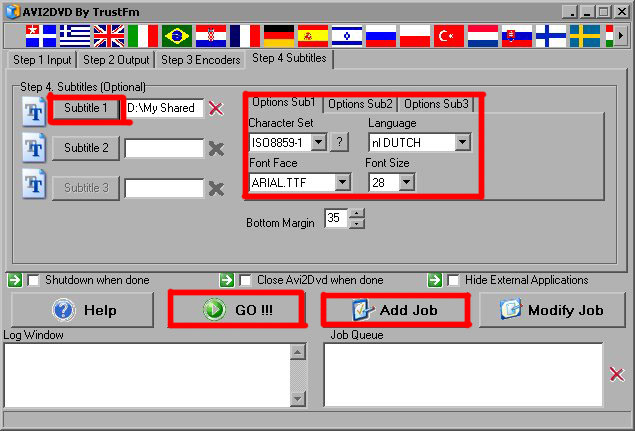Switch to Step 1 Input tab
This screenshot has width=635, height=431.
42,60
